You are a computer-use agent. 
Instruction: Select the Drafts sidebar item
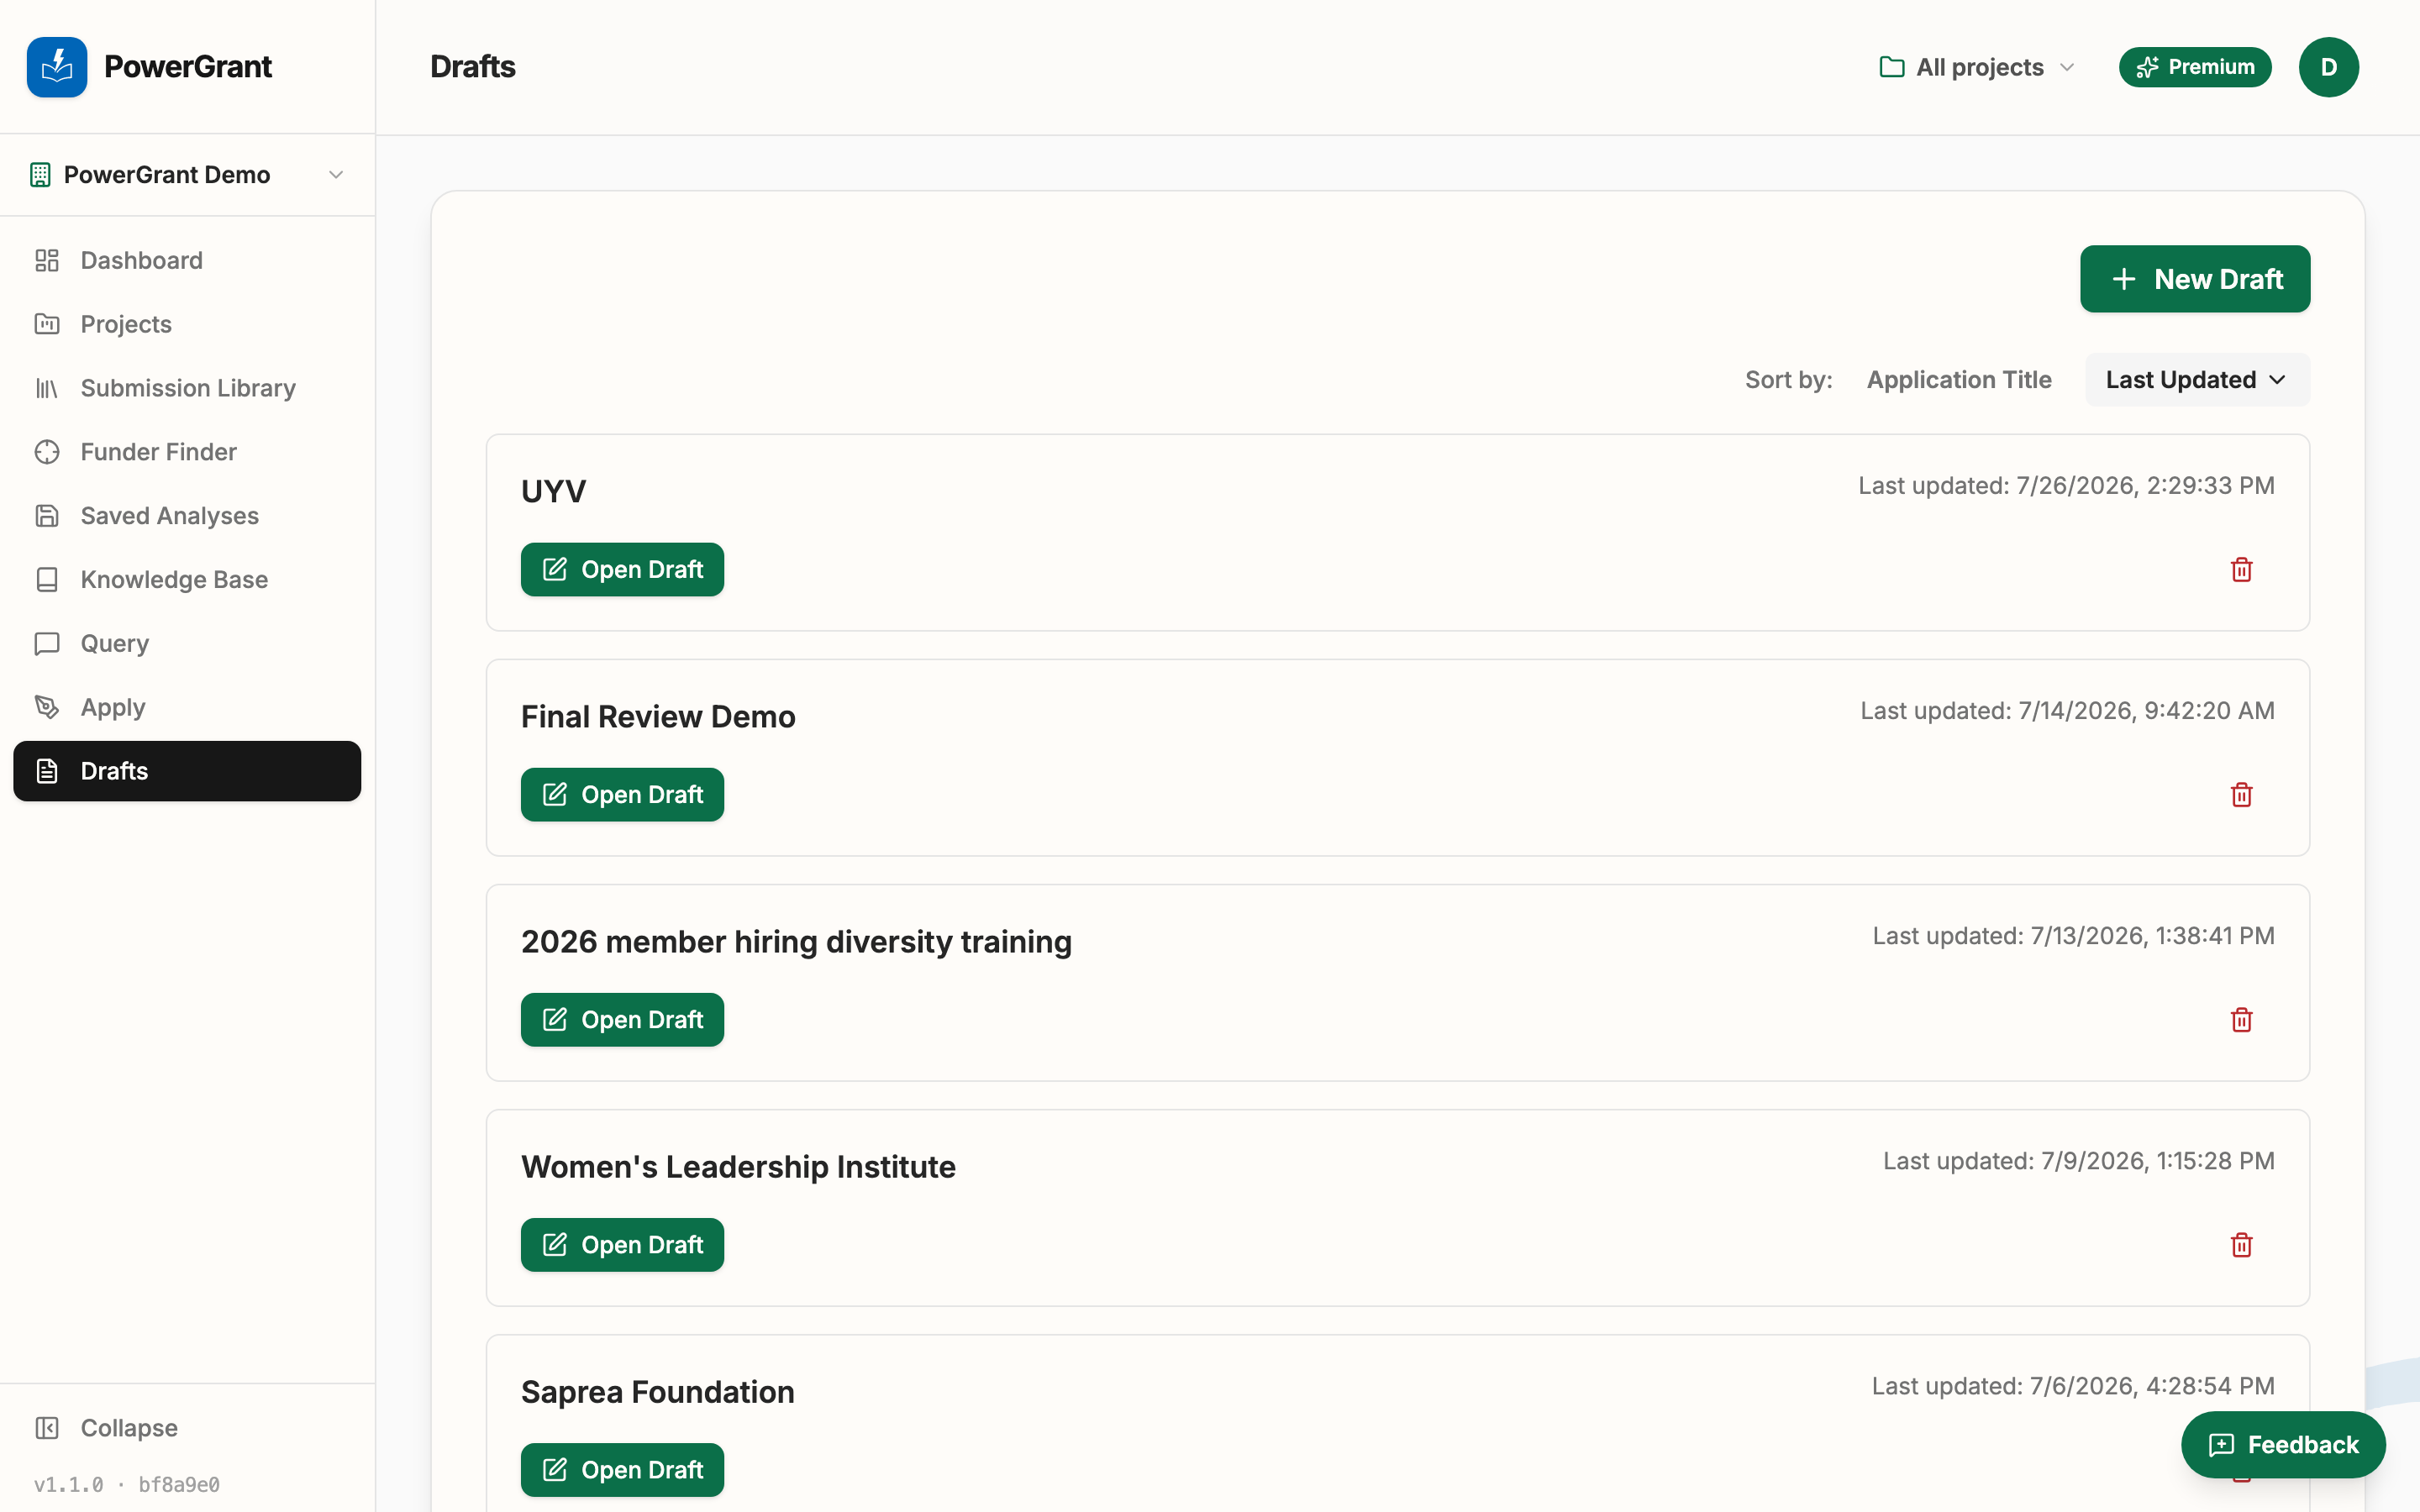tap(187, 771)
